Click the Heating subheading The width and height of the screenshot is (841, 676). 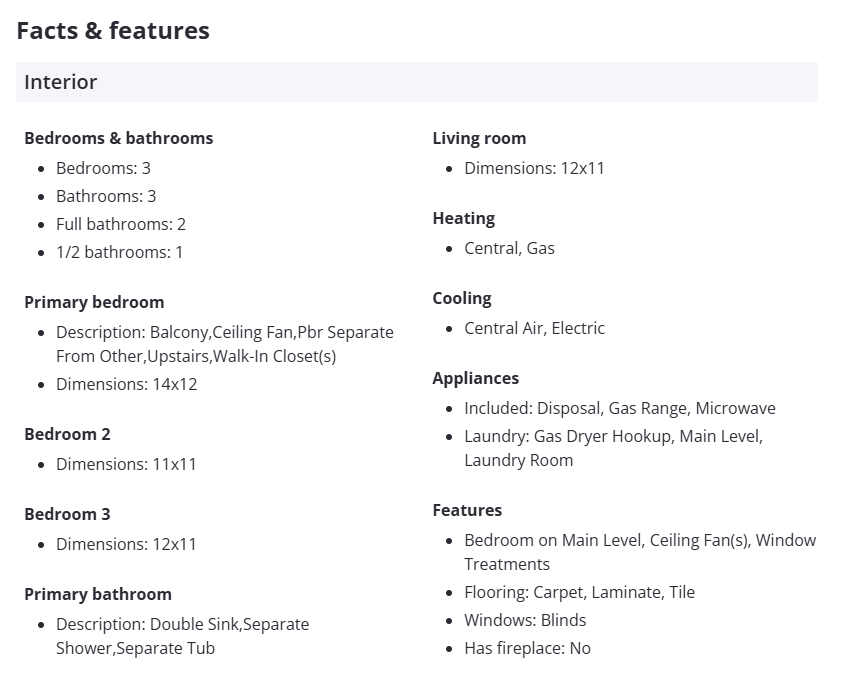[x=463, y=218]
